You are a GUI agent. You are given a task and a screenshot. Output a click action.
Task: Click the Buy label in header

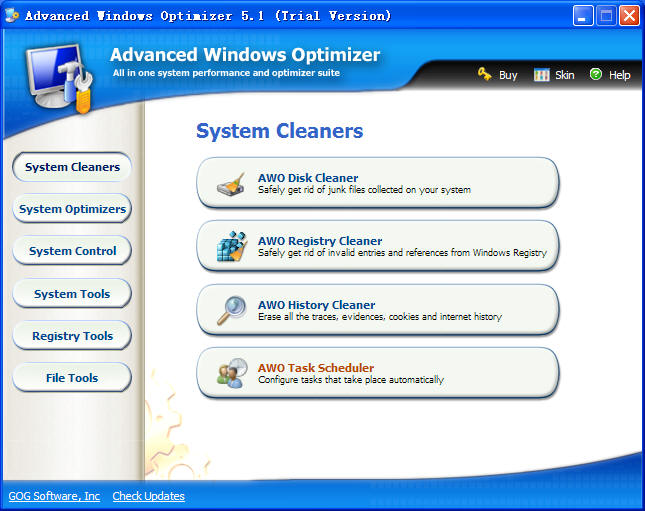[x=508, y=75]
